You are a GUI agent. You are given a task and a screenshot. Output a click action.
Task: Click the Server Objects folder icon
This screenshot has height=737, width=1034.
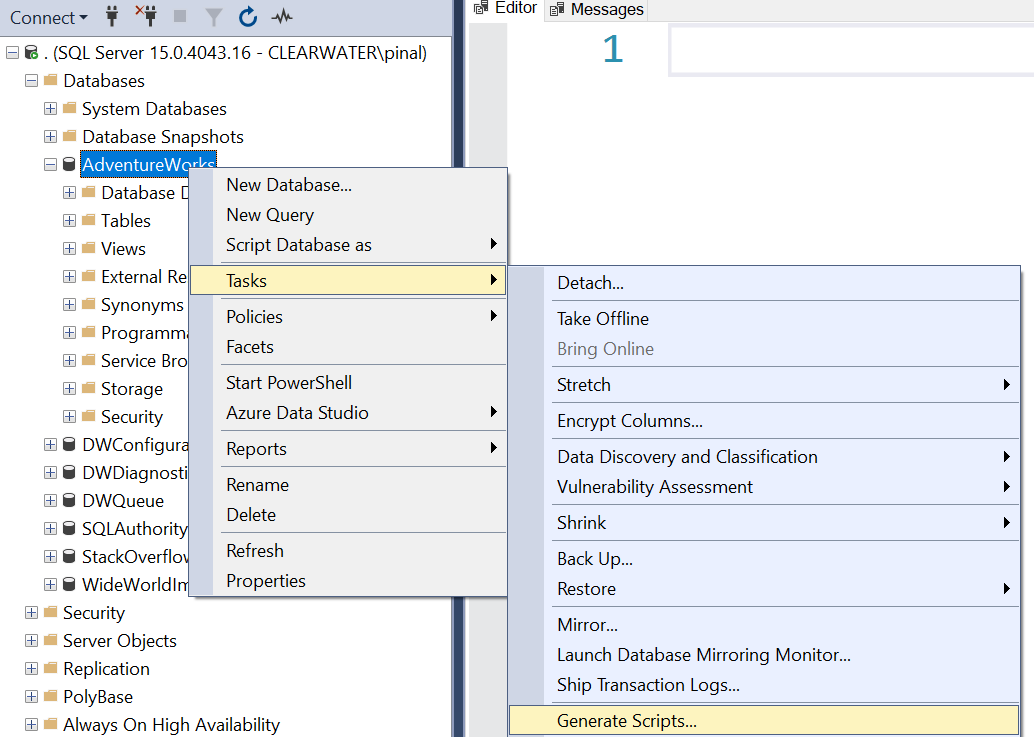coord(51,640)
